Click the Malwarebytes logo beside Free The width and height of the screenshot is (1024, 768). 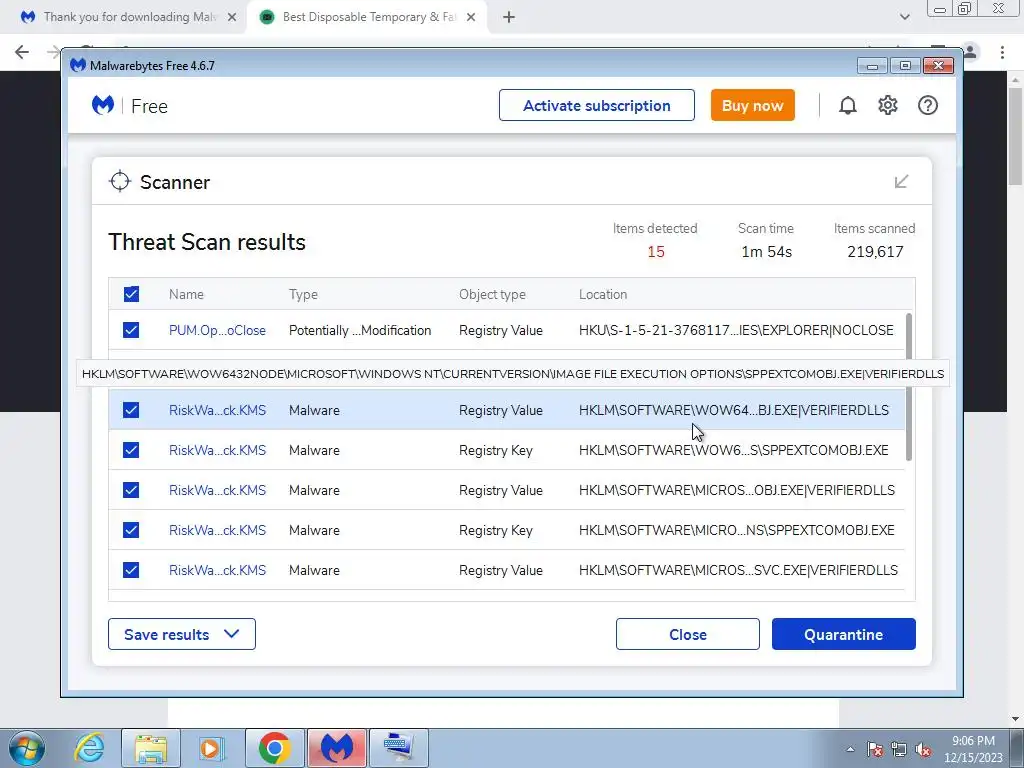(103, 105)
